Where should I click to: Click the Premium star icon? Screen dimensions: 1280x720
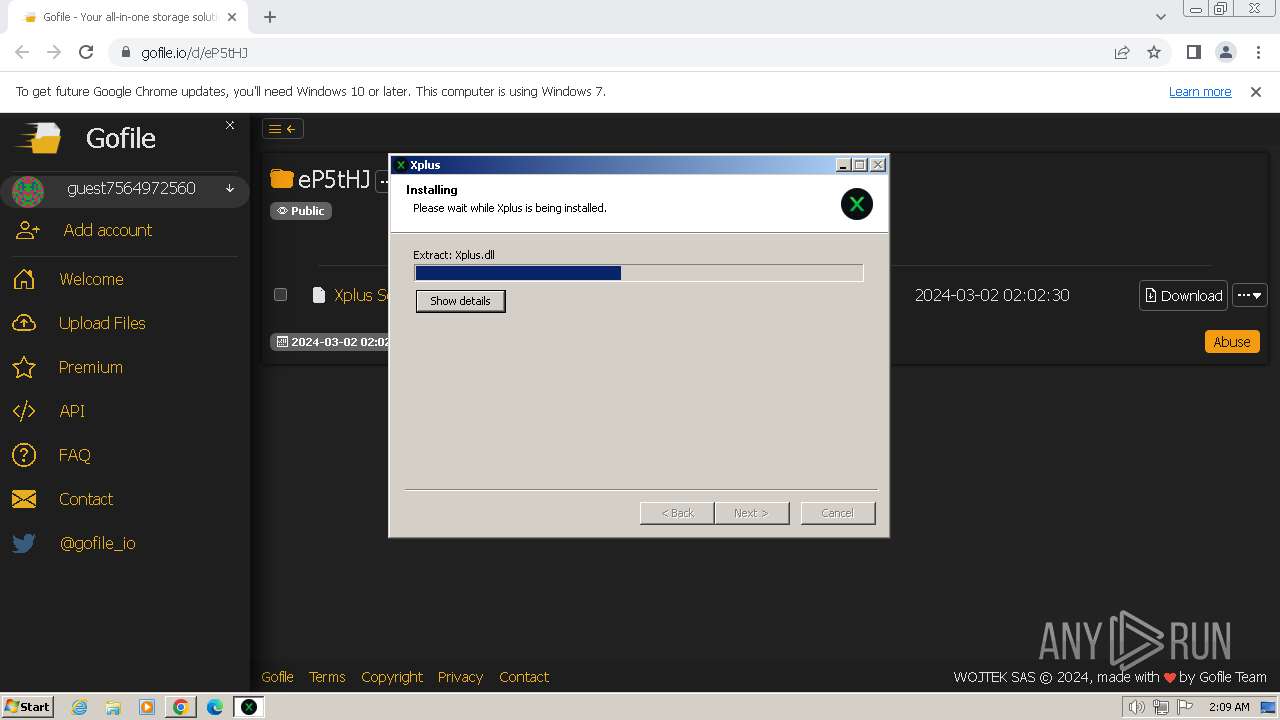[x=24, y=367]
